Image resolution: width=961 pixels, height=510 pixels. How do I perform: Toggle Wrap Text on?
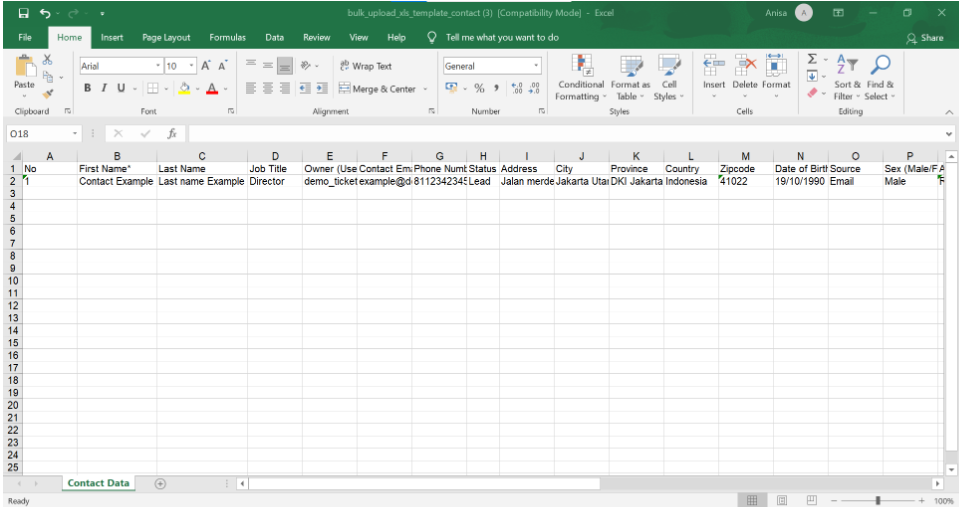366,66
